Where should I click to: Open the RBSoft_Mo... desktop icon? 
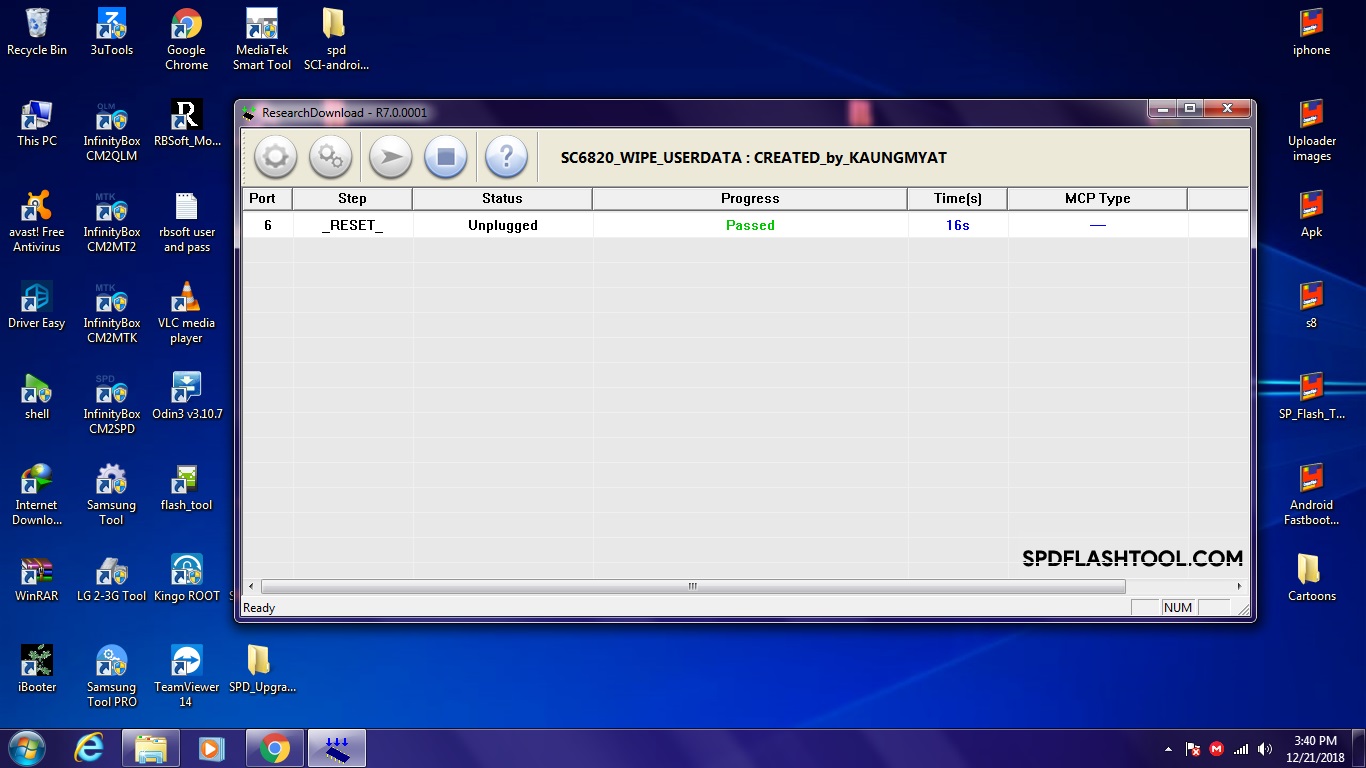pos(187,123)
